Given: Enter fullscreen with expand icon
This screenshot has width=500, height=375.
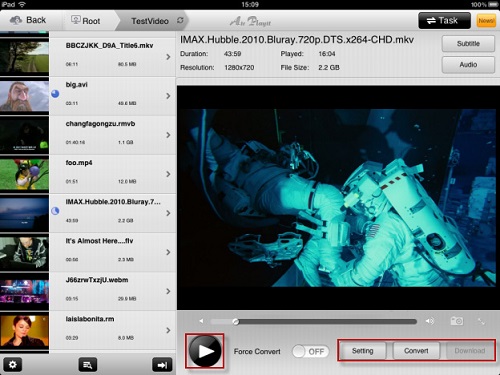Looking at the screenshot, I should pyautogui.click(x=481, y=321).
